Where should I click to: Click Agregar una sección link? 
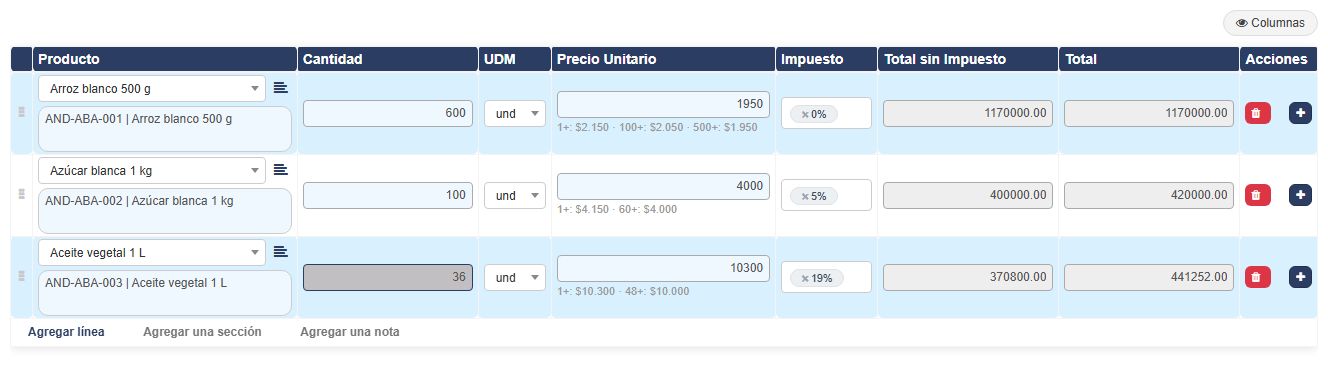202,332
